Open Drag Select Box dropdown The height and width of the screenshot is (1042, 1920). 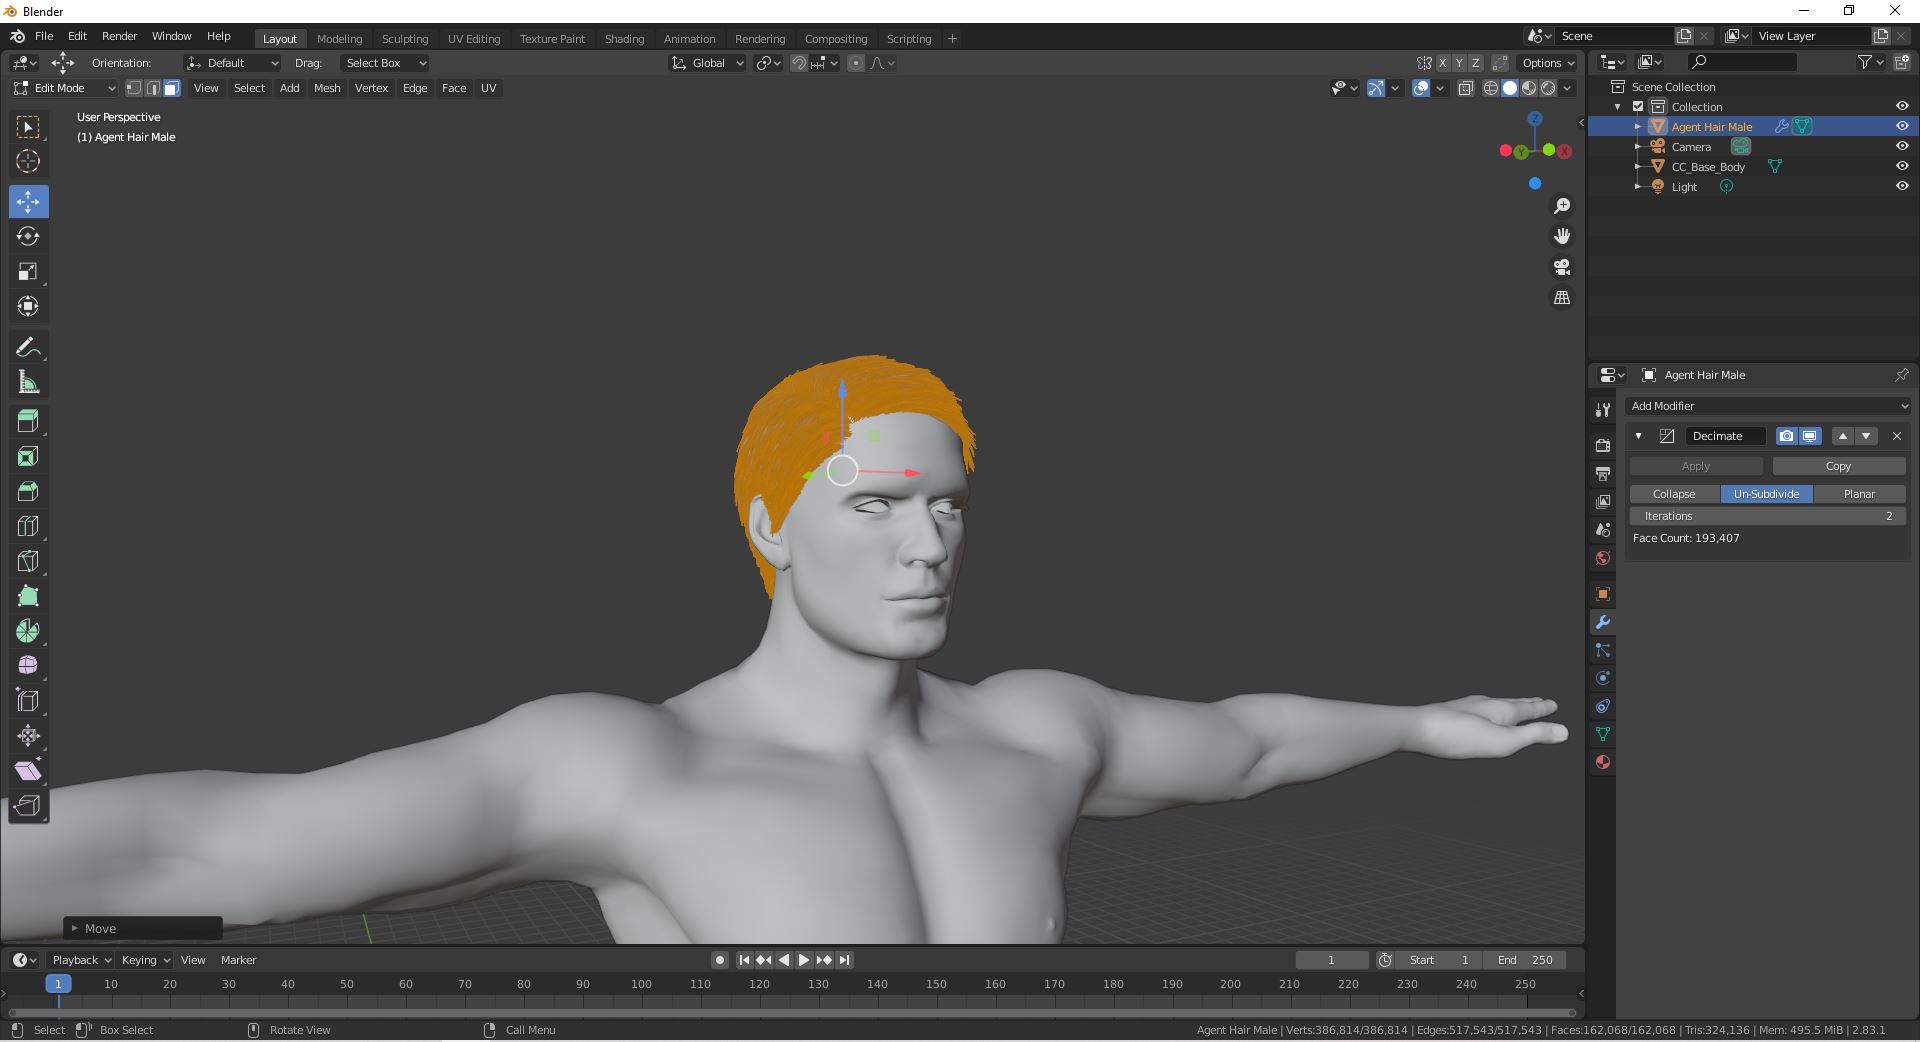384,63
